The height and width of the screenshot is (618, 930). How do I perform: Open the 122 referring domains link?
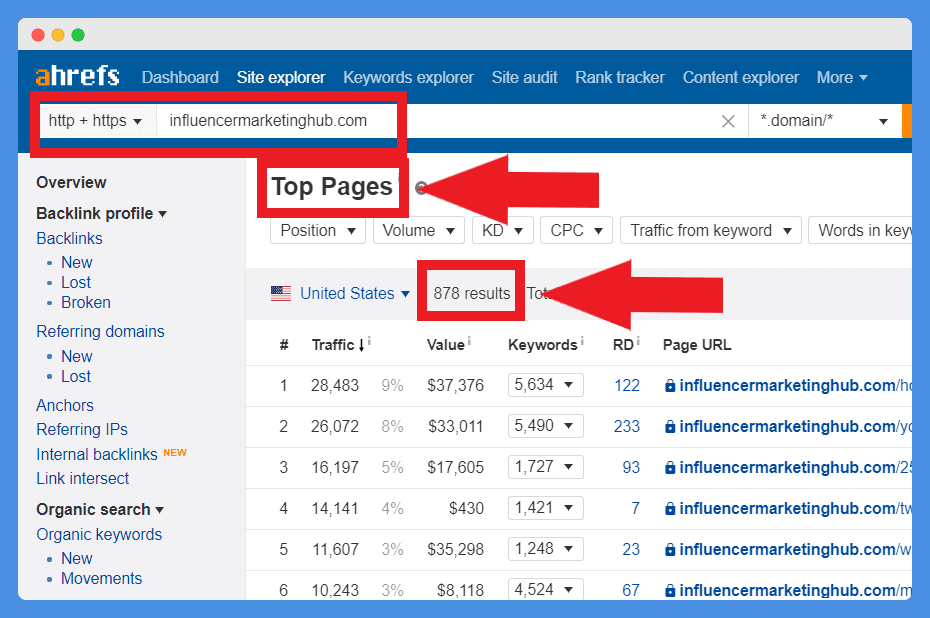tap(627, 386)
